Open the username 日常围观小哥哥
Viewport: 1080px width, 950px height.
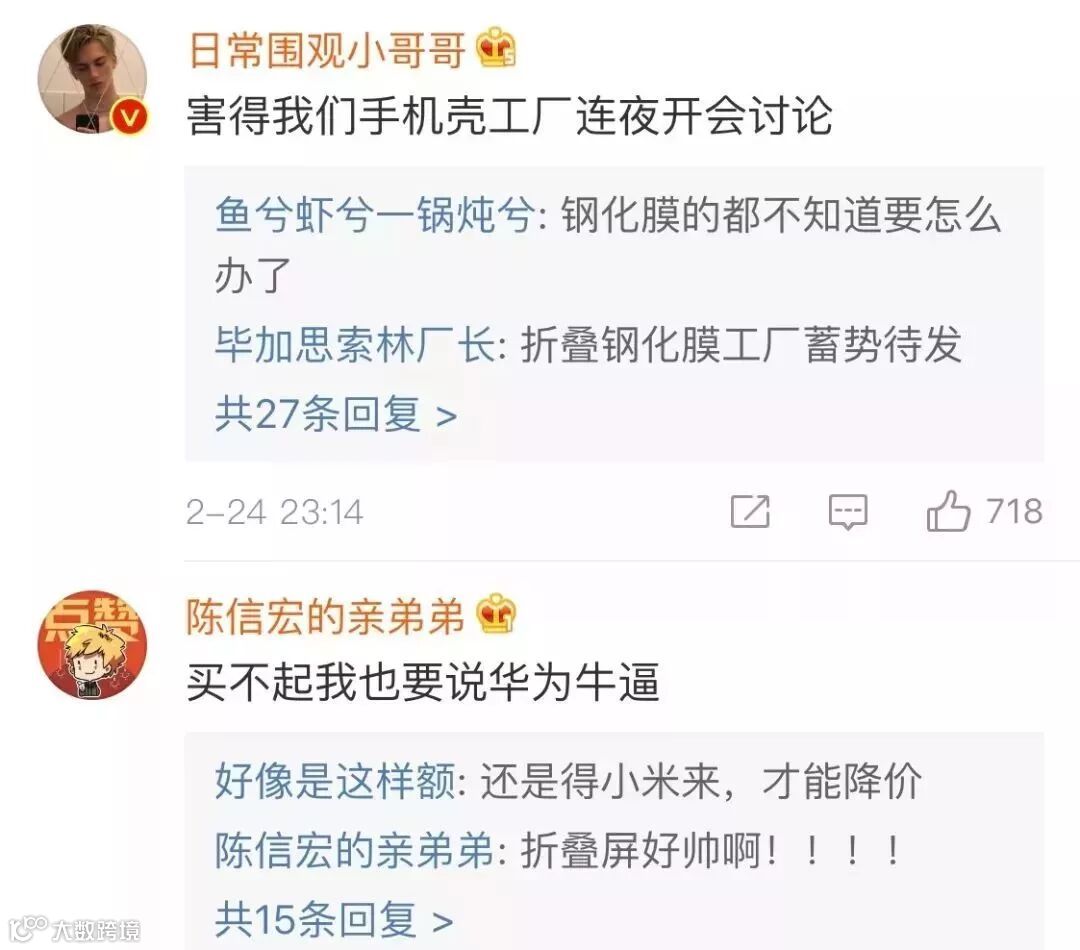(327, 50)
